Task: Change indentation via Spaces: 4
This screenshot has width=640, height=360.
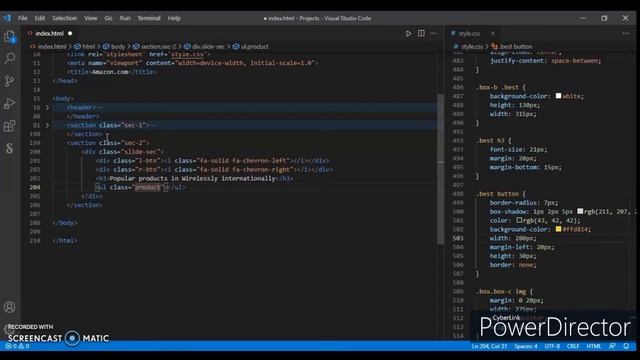Action: coord(526,346)
